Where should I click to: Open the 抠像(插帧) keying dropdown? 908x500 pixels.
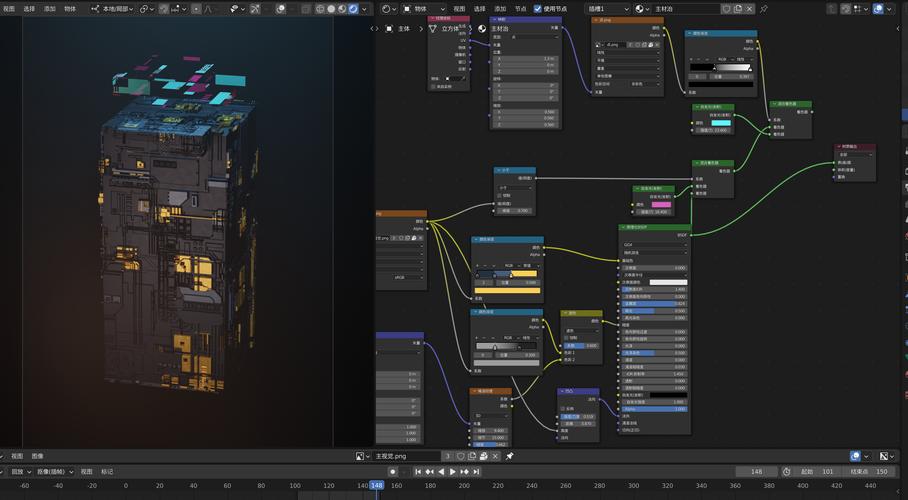[x=55, y=472]
